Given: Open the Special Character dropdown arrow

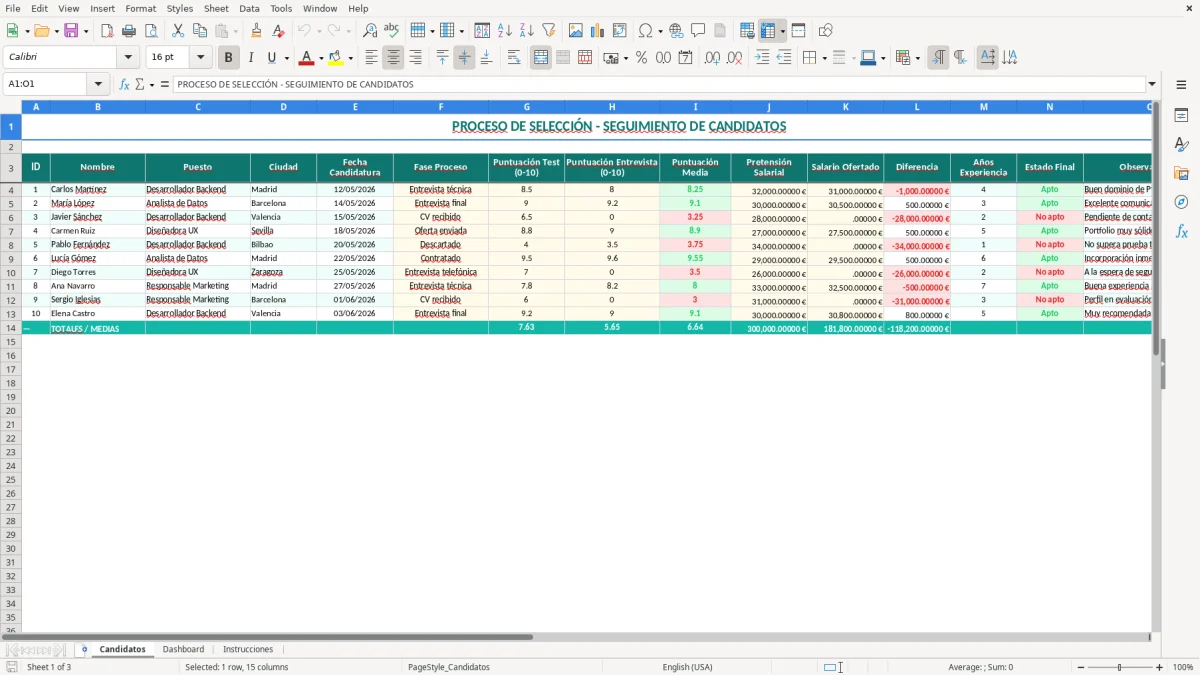Looking at the screenshot, I should pyautogui.click(x=660, y=31).
